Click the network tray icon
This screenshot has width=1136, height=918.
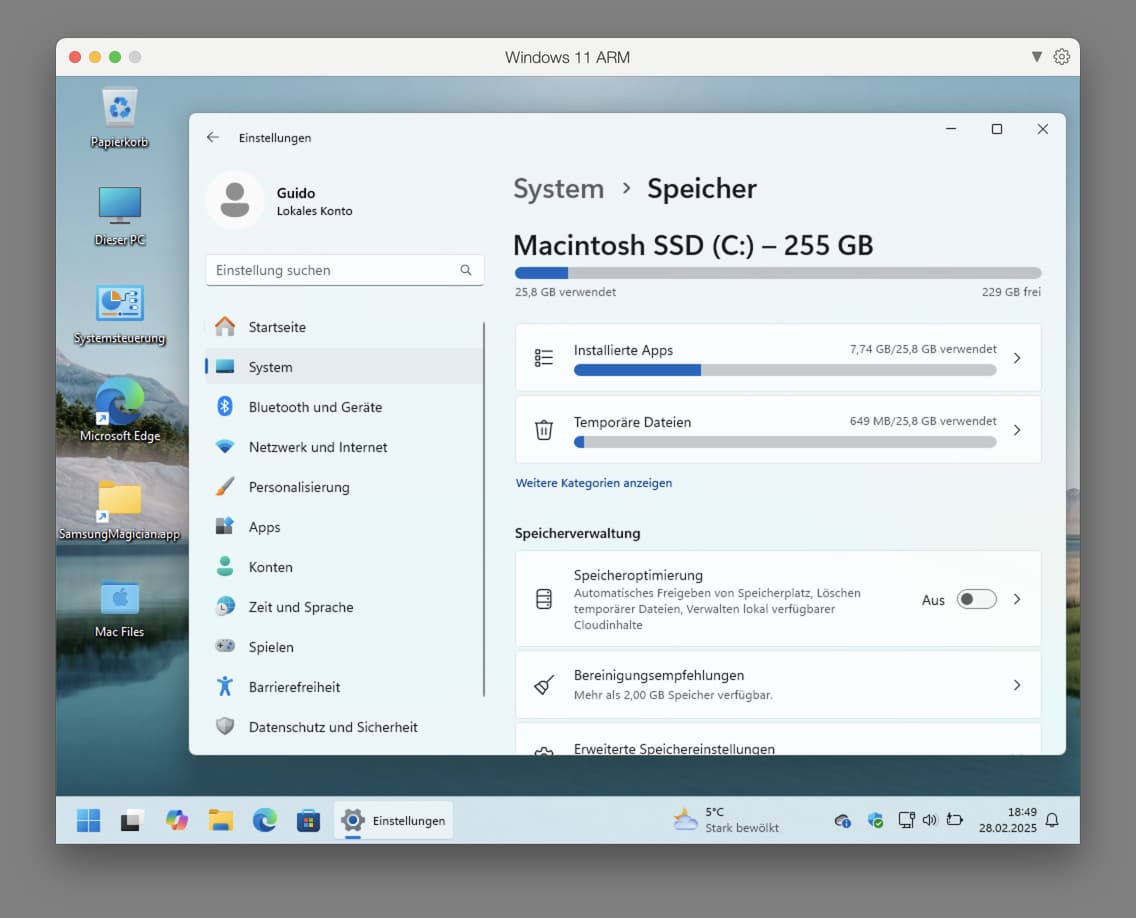pos(906,819)
